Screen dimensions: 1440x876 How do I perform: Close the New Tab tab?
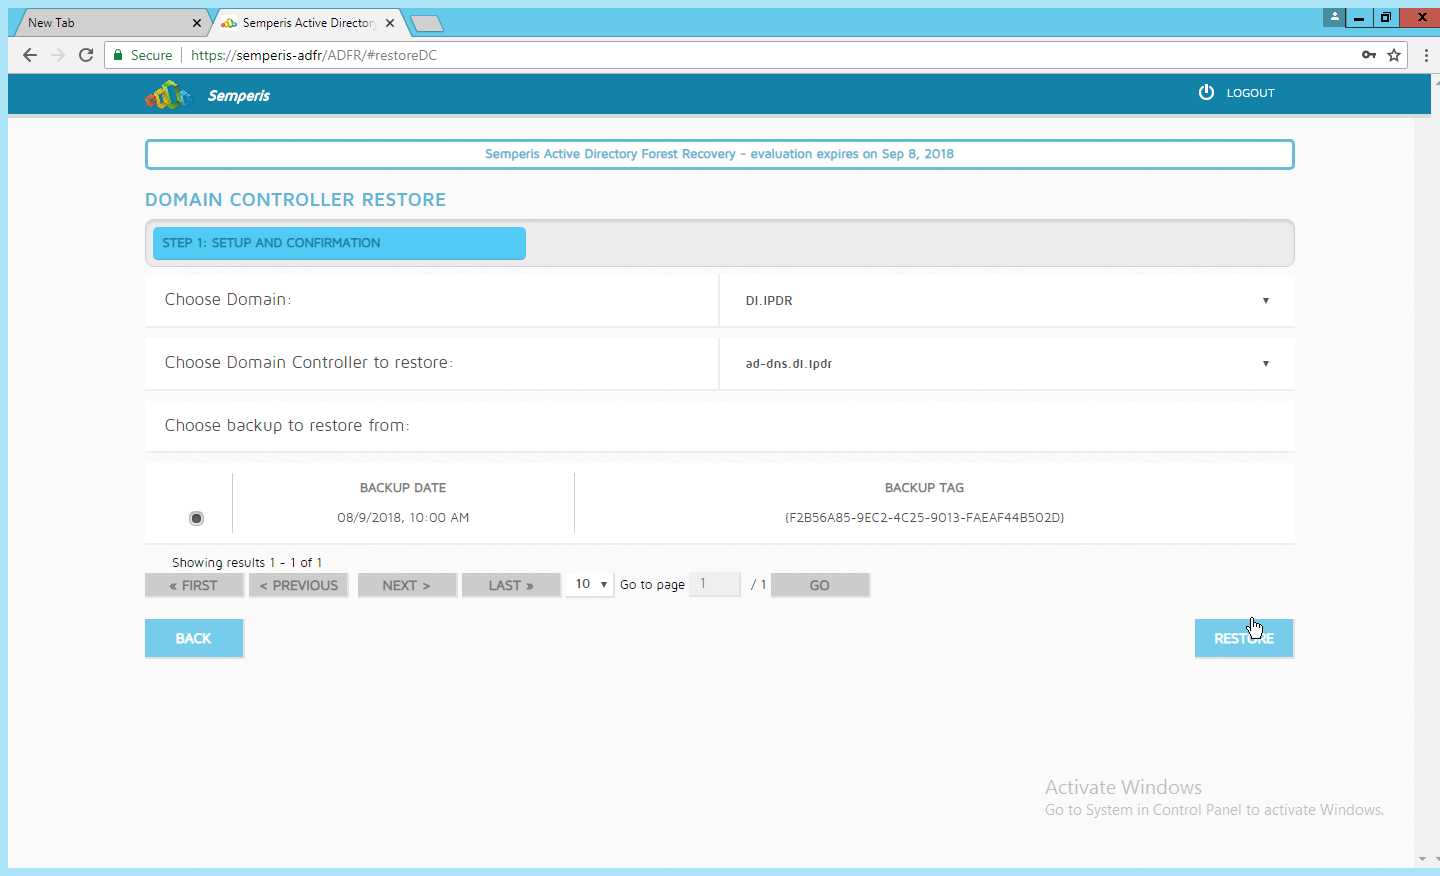196,23
